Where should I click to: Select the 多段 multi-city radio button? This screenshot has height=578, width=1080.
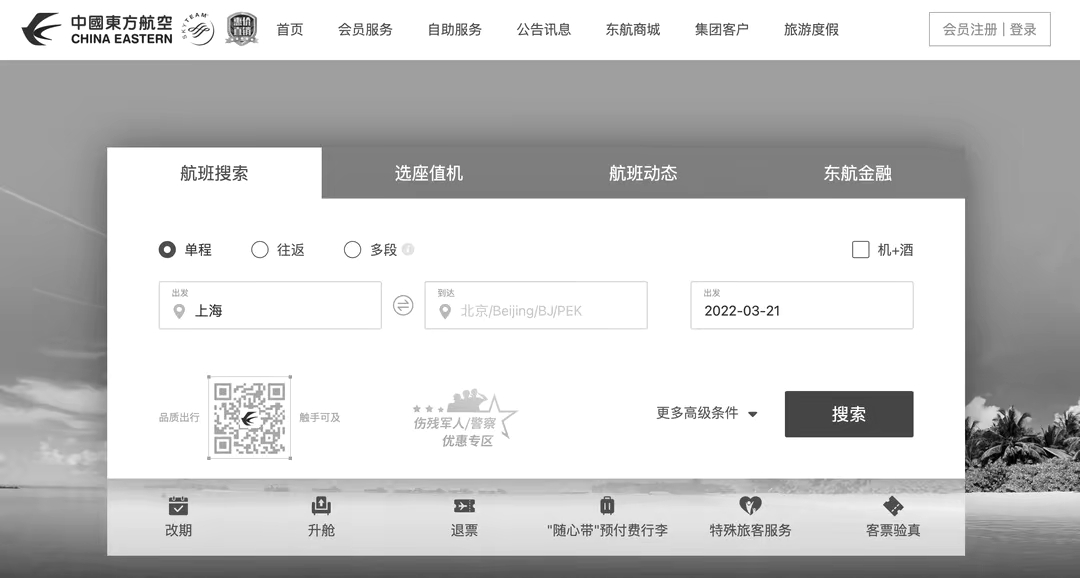point(352,249)
